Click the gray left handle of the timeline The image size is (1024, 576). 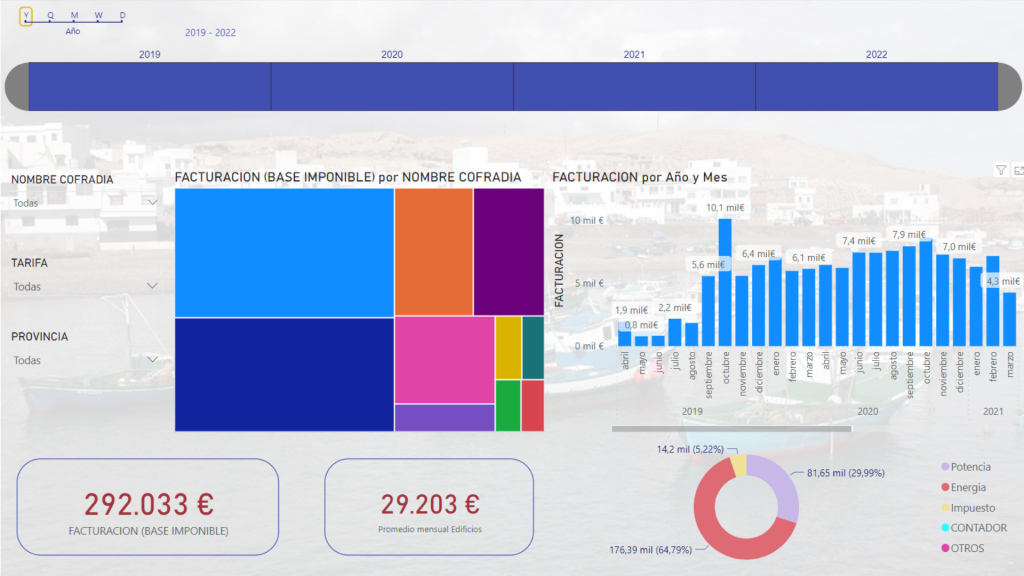(17, 87)
